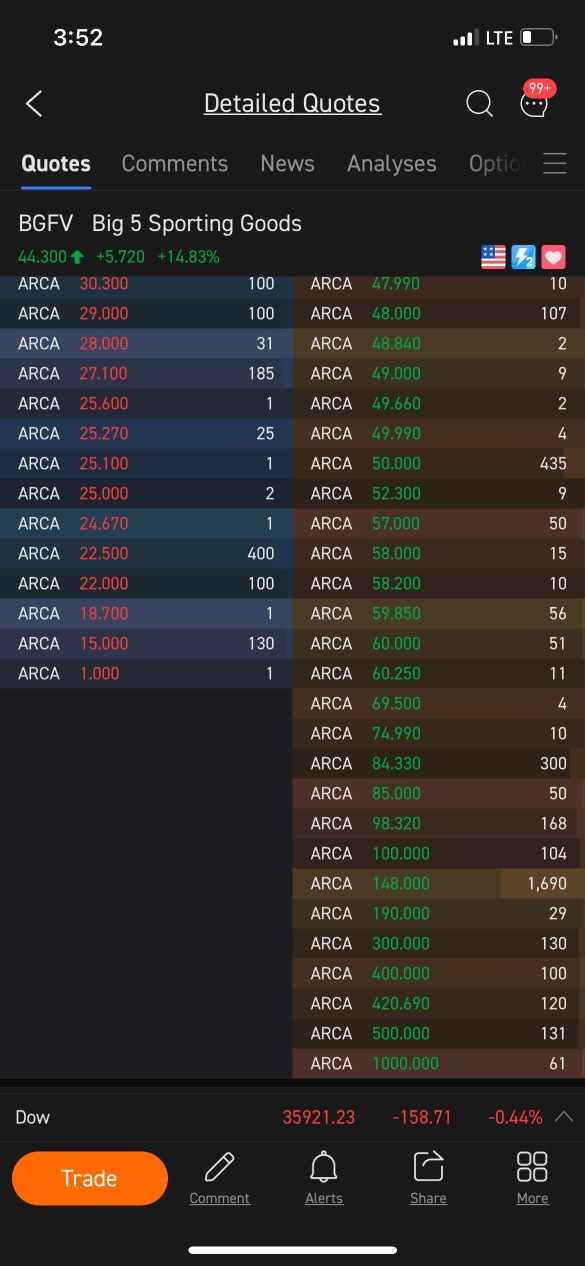Switch to the Comments tab
The width and height of the screenshot is (585, 1266).
click(x=175, y=164)
